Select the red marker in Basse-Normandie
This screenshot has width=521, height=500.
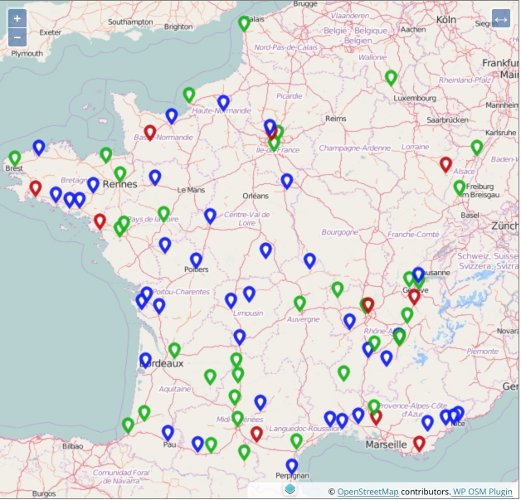click(x=150, y=133)
